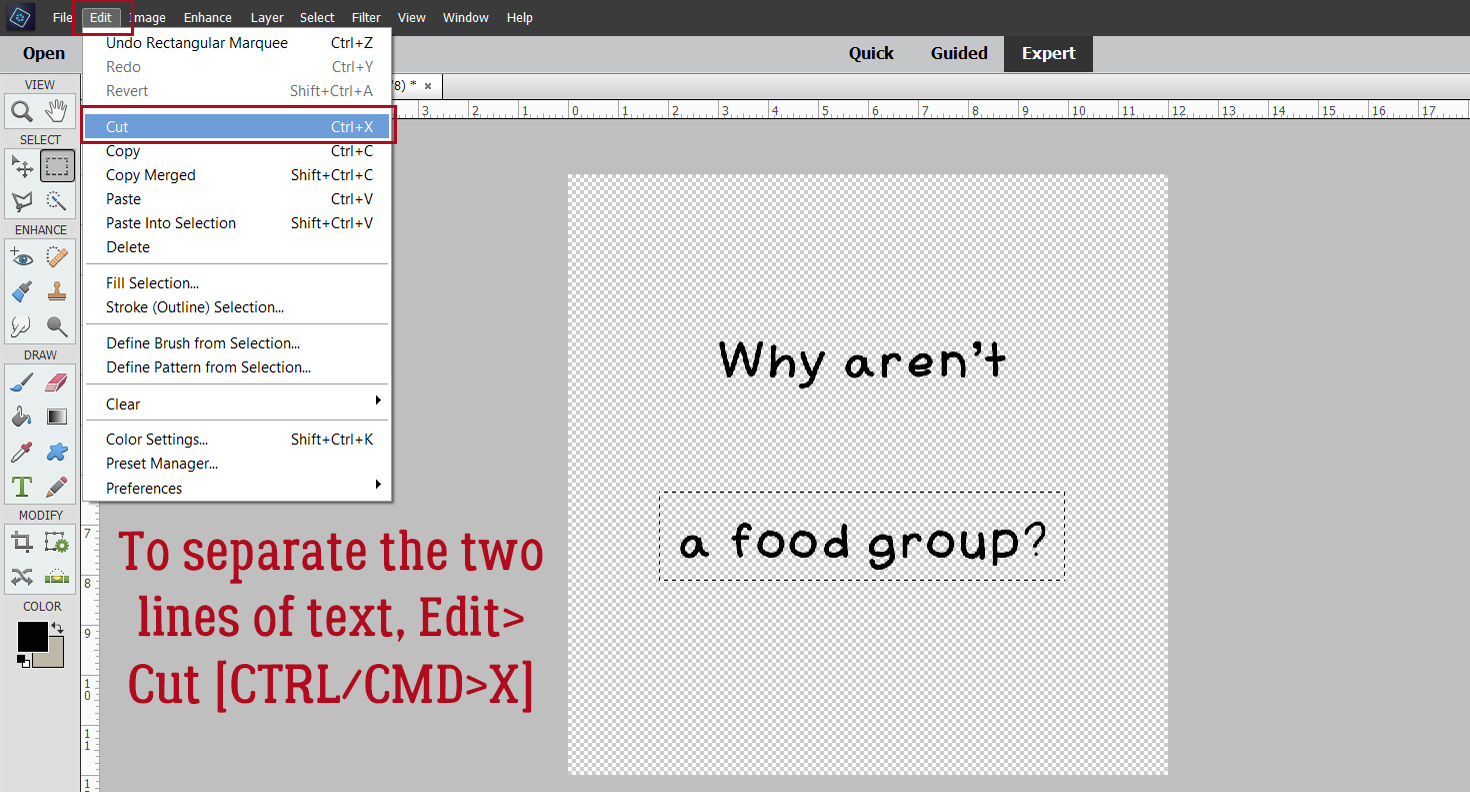
Task: Select the Content-Aware Move tool
Action: pyautogui.click(x=22, y=577)
